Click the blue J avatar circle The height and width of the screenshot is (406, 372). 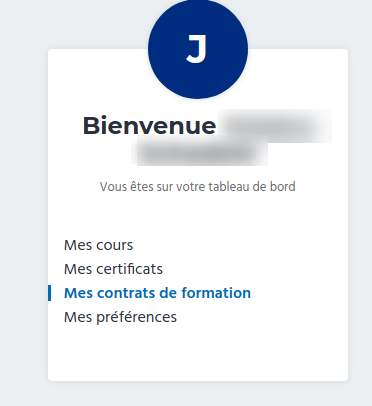pyautogui.click(x=198, y=49)
